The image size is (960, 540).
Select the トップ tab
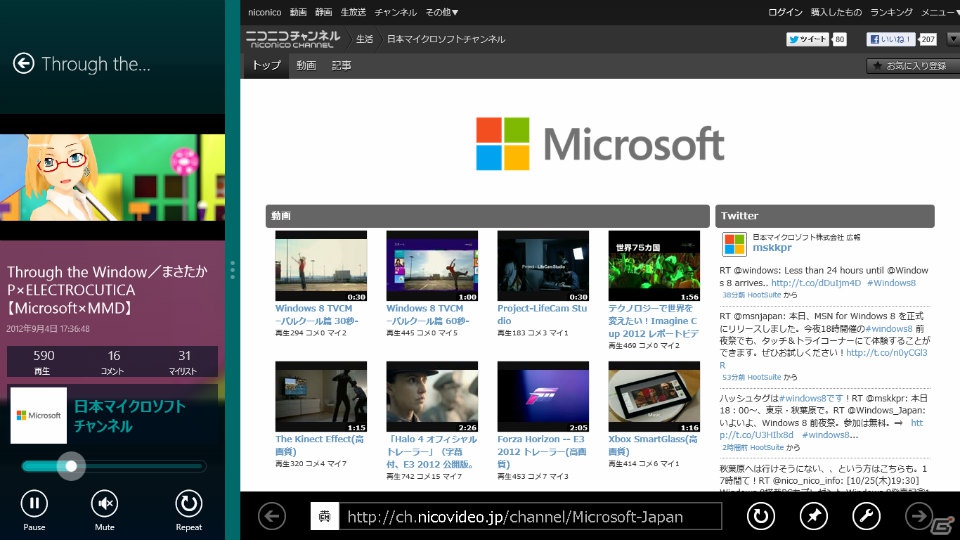(x=266, y=66)
